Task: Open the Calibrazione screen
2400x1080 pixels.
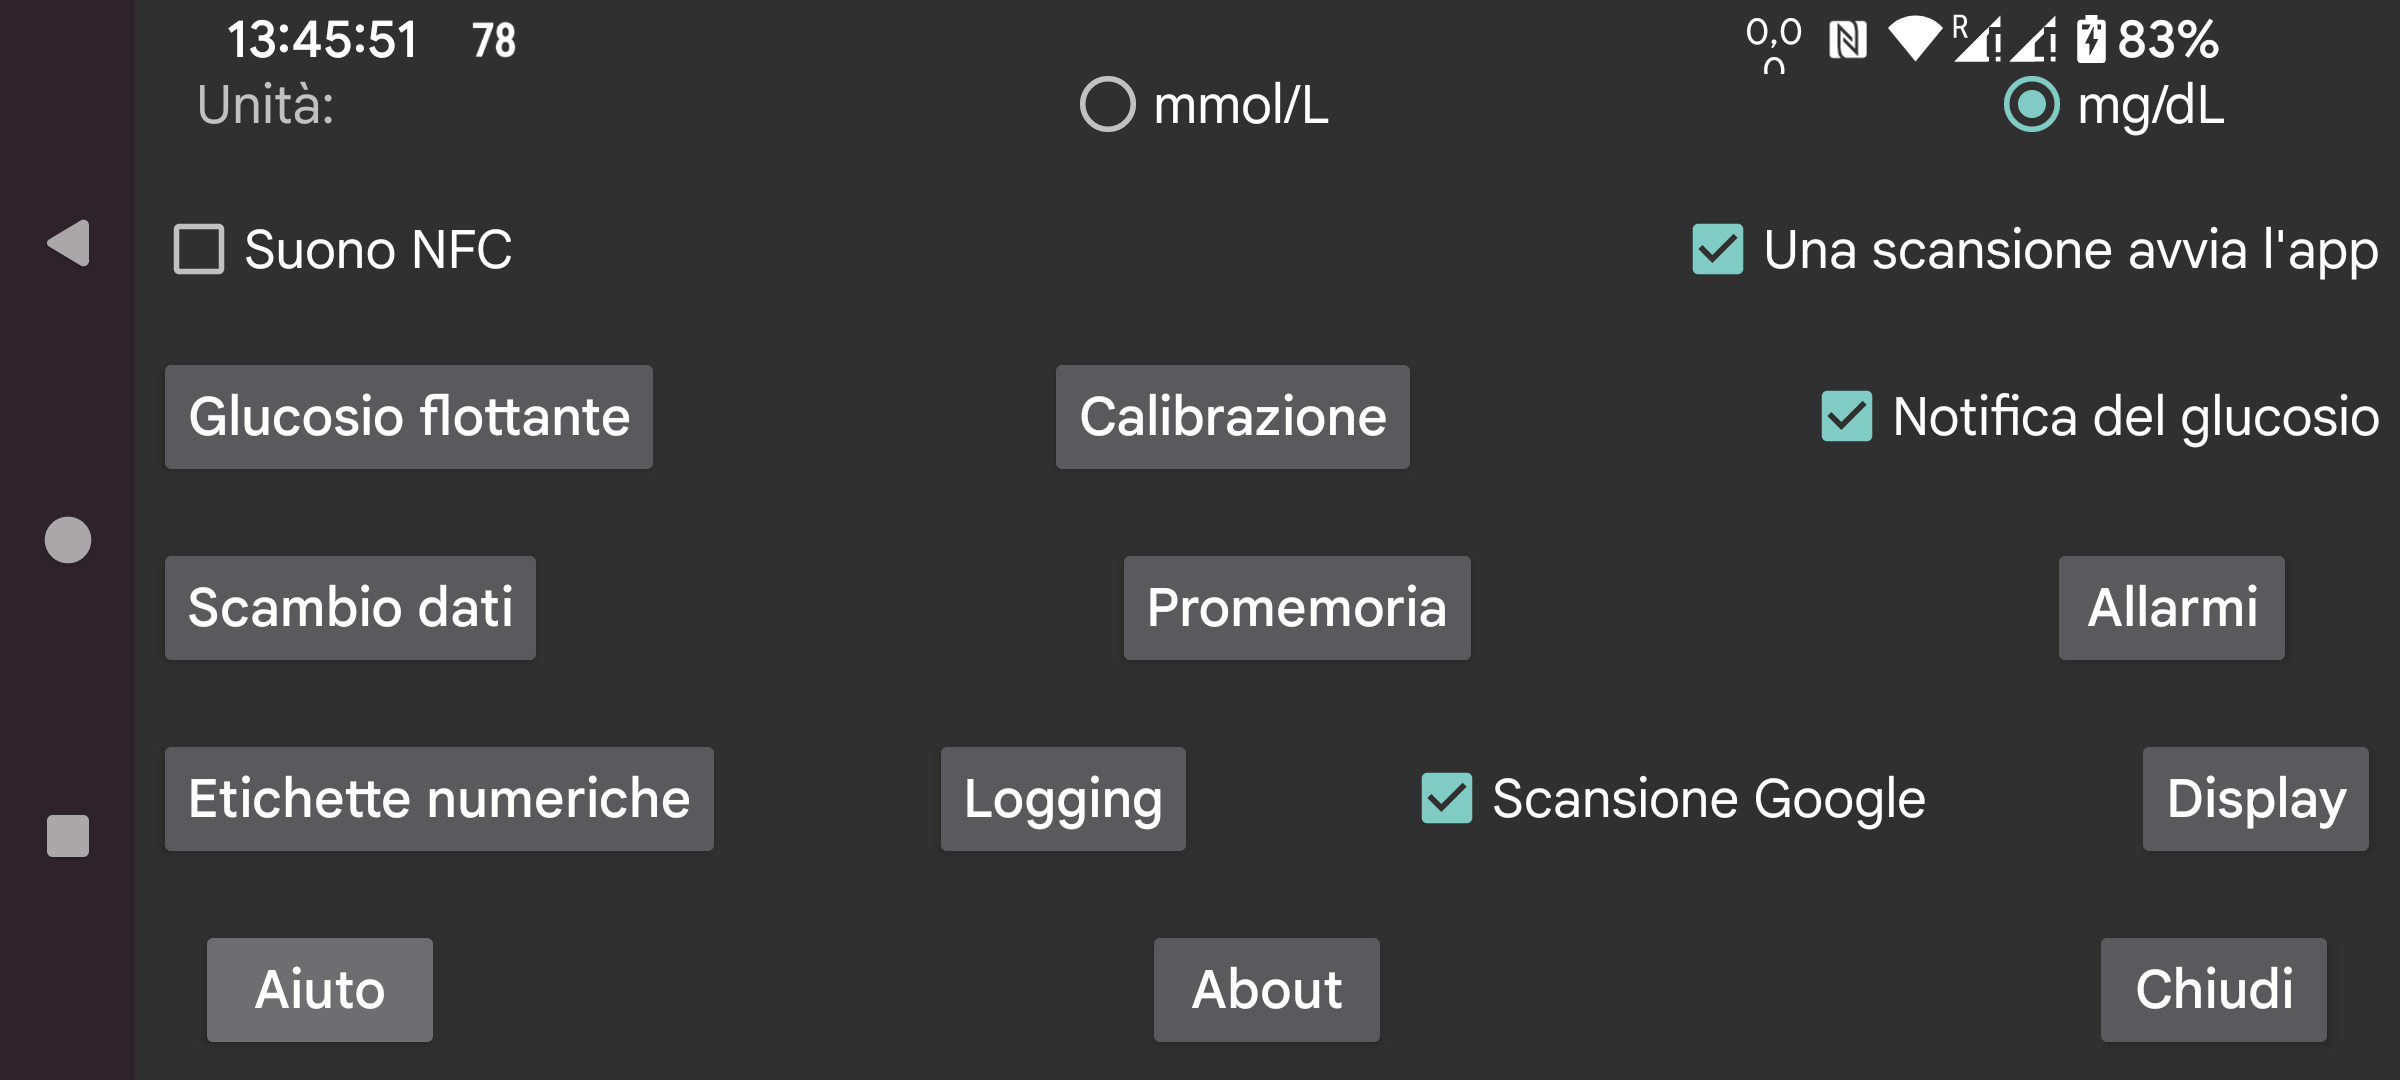Action: tap(1233, 417)
